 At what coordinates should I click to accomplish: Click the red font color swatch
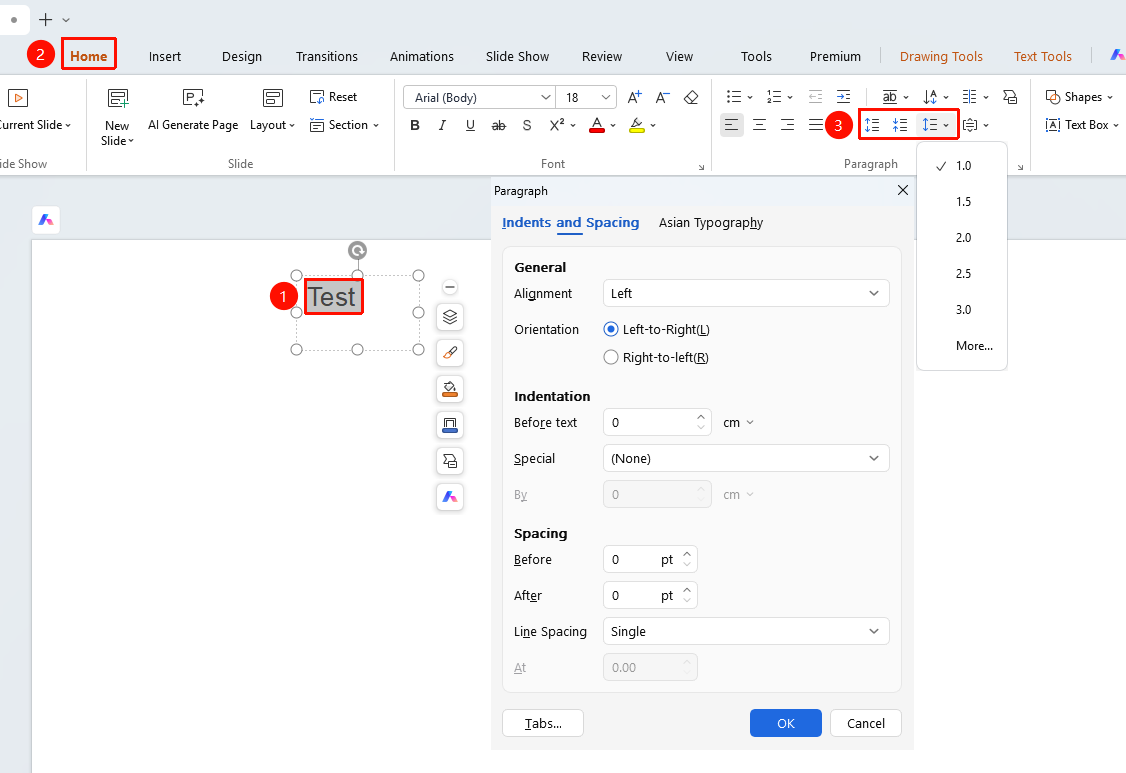coord(596,126)
